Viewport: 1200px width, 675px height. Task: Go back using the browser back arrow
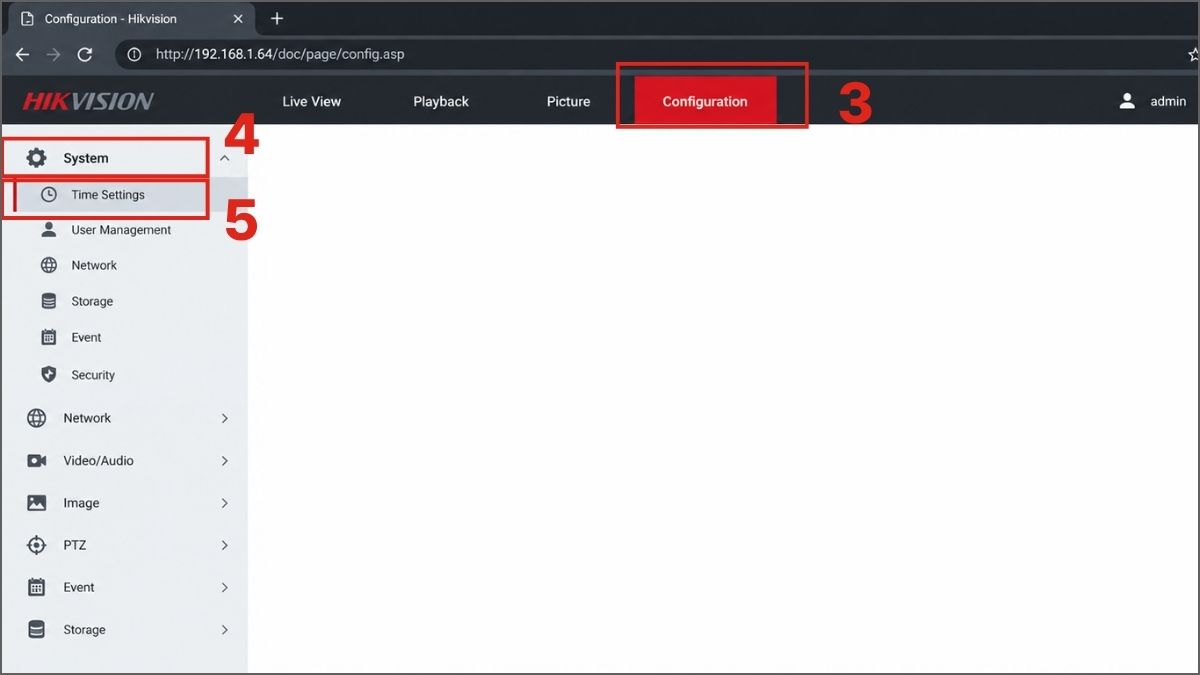tap(23, 54)
